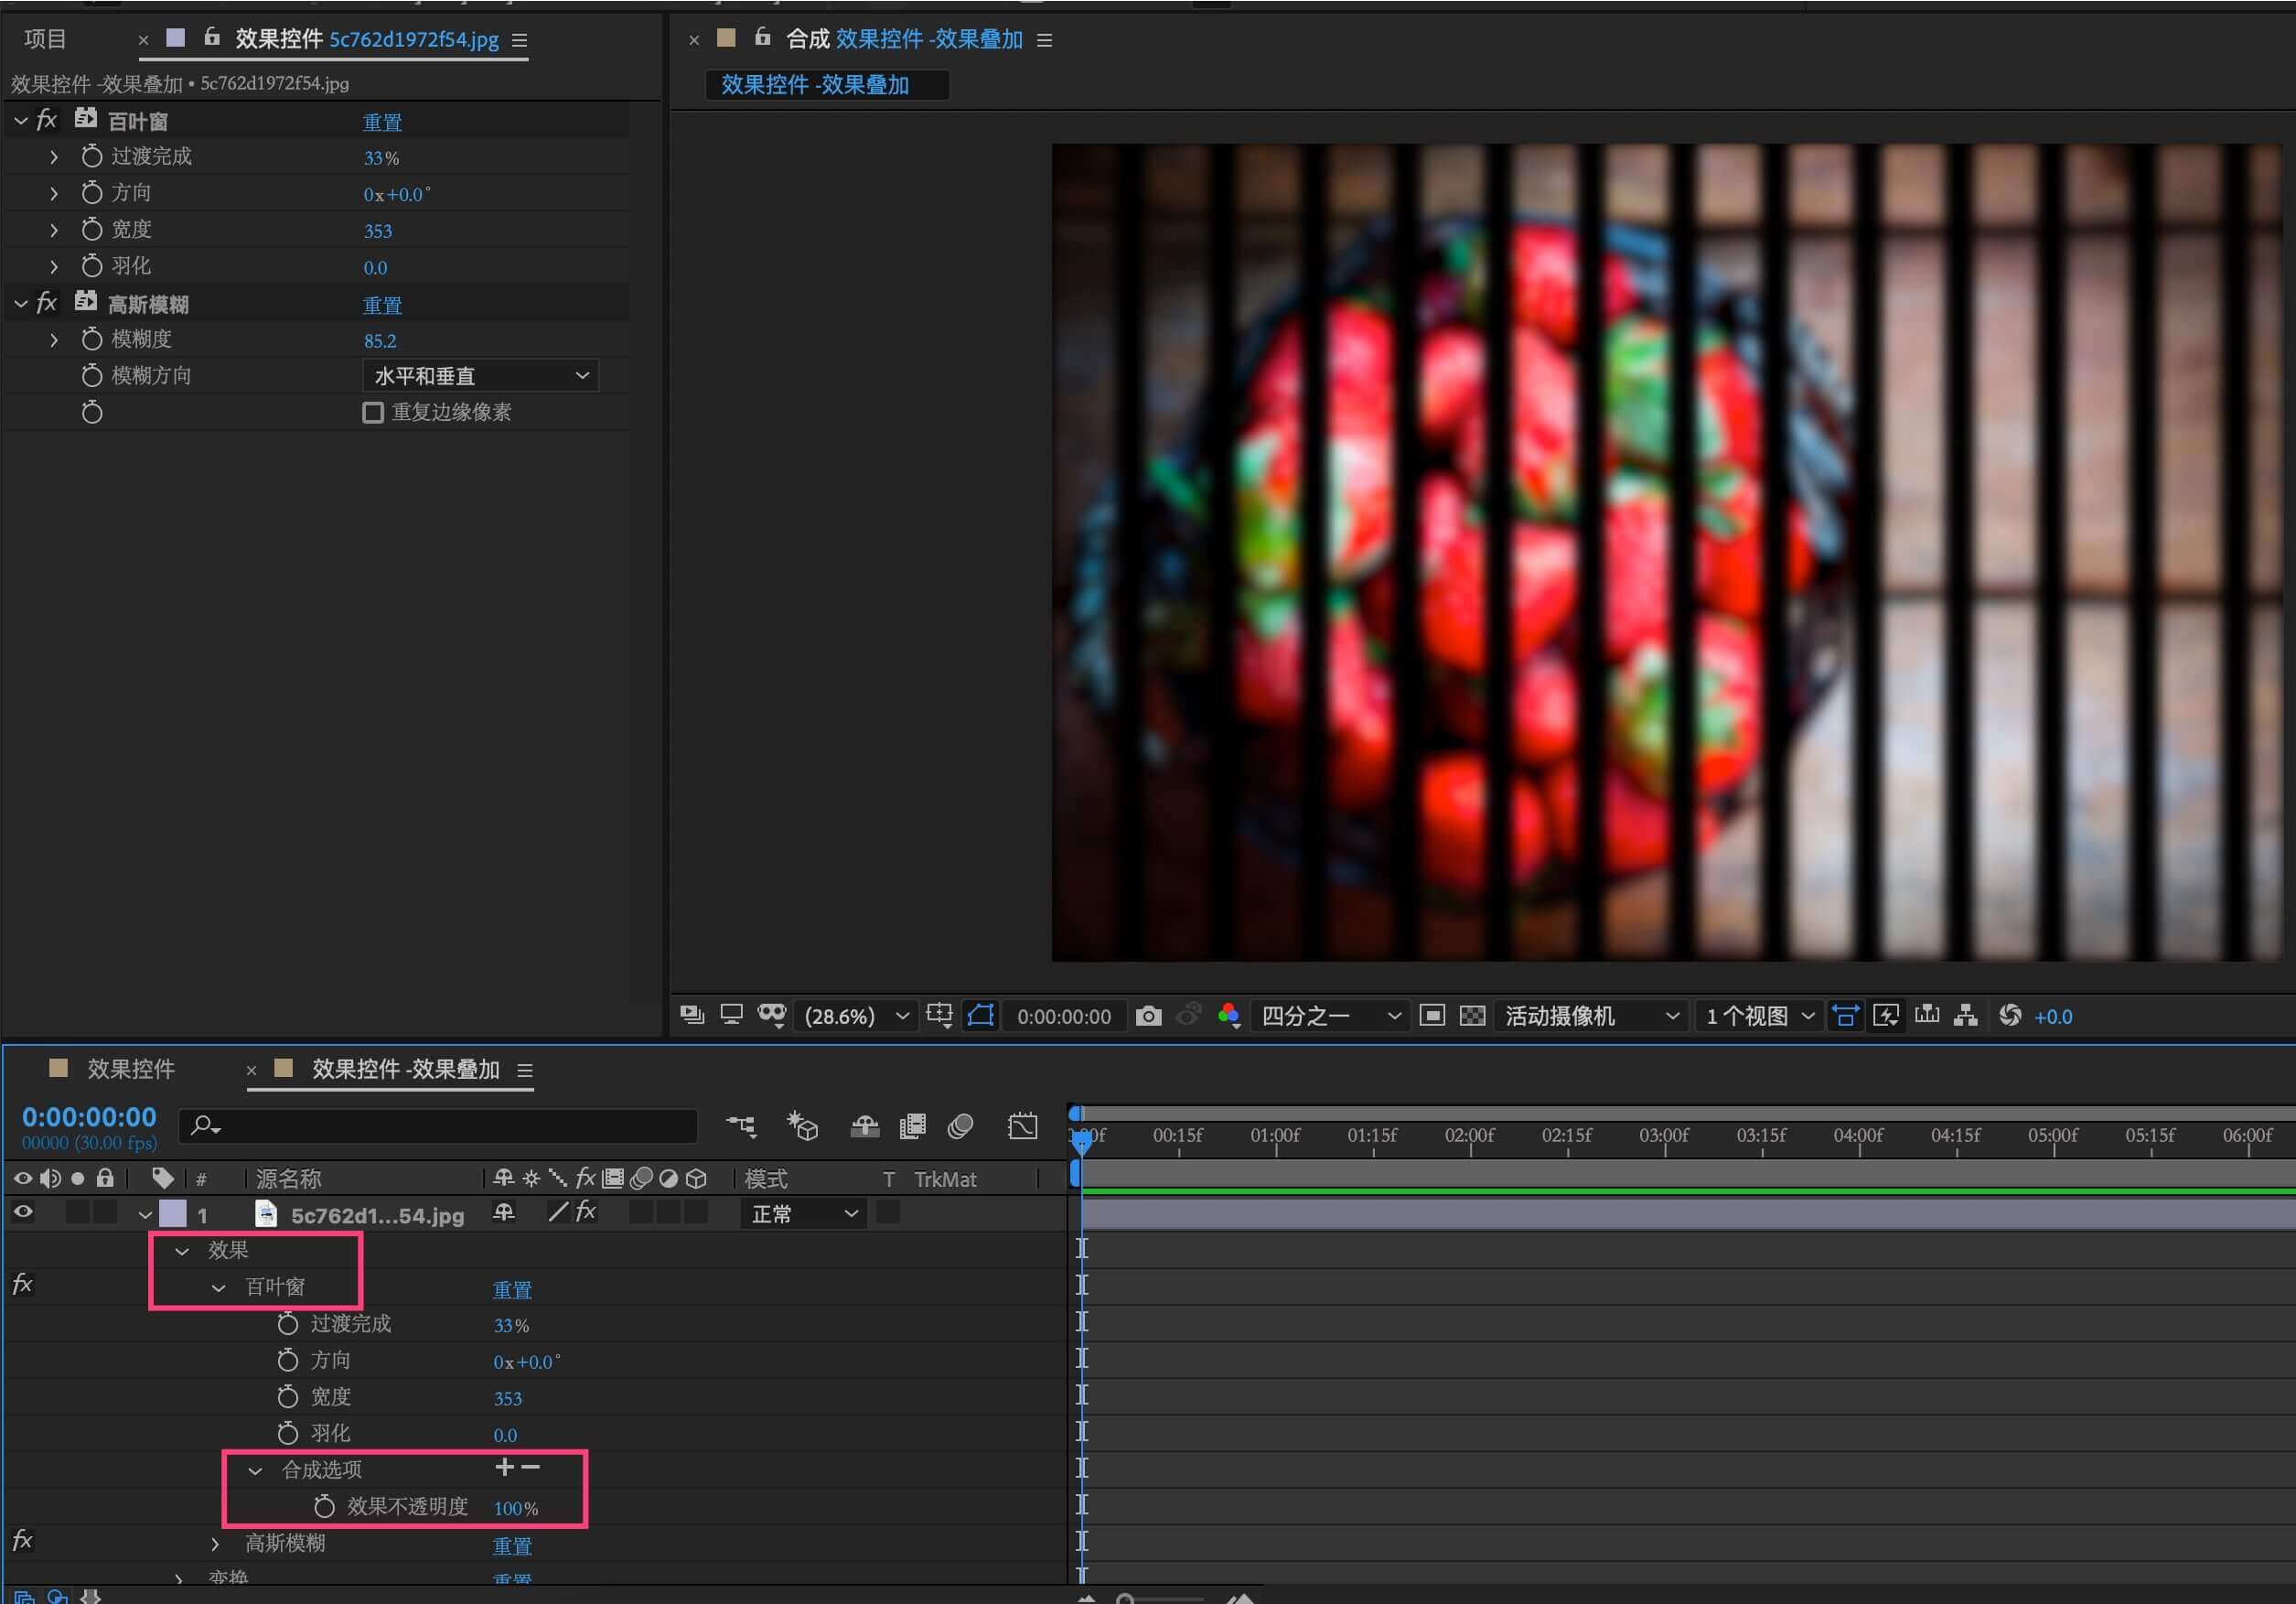Open the 四分之一 resolution dropdown

coord(1329,1016)
